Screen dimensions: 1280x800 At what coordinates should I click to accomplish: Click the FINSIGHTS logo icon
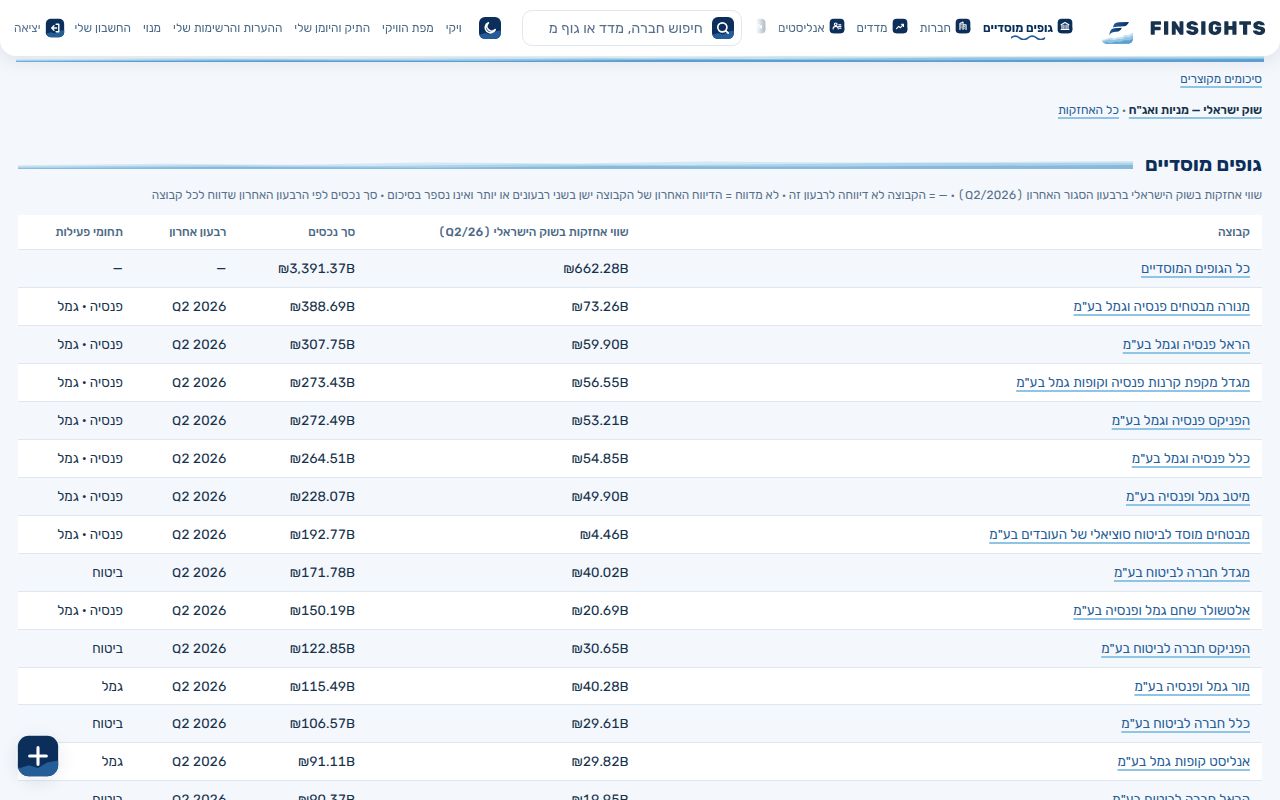1119,32
